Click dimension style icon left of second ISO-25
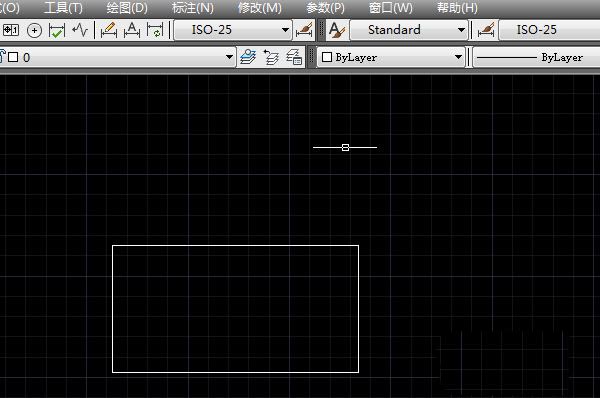Screen dimensions: 600x398 (486, 30)
